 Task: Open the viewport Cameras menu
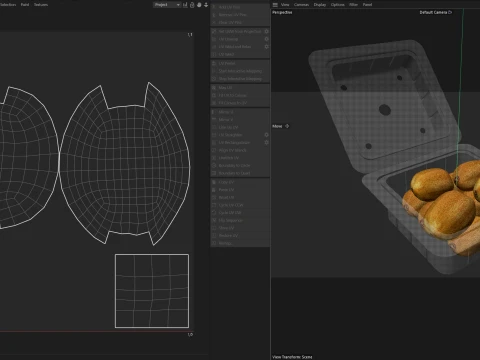click(301, 5)
